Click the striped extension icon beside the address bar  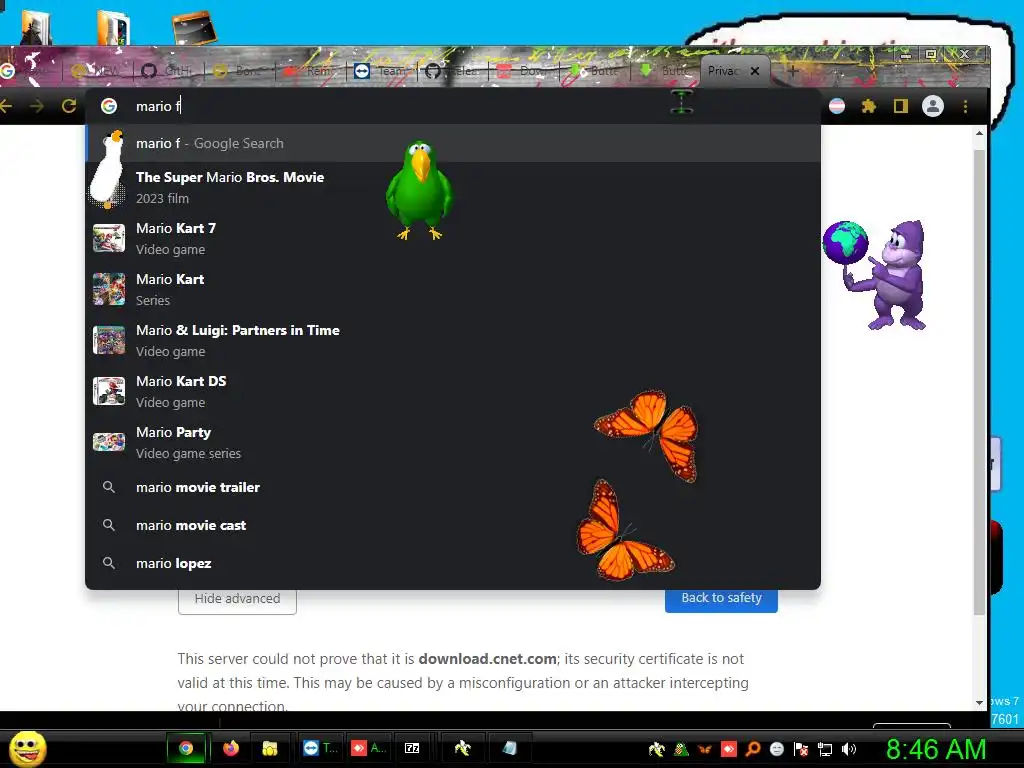(x=837, y=106)
